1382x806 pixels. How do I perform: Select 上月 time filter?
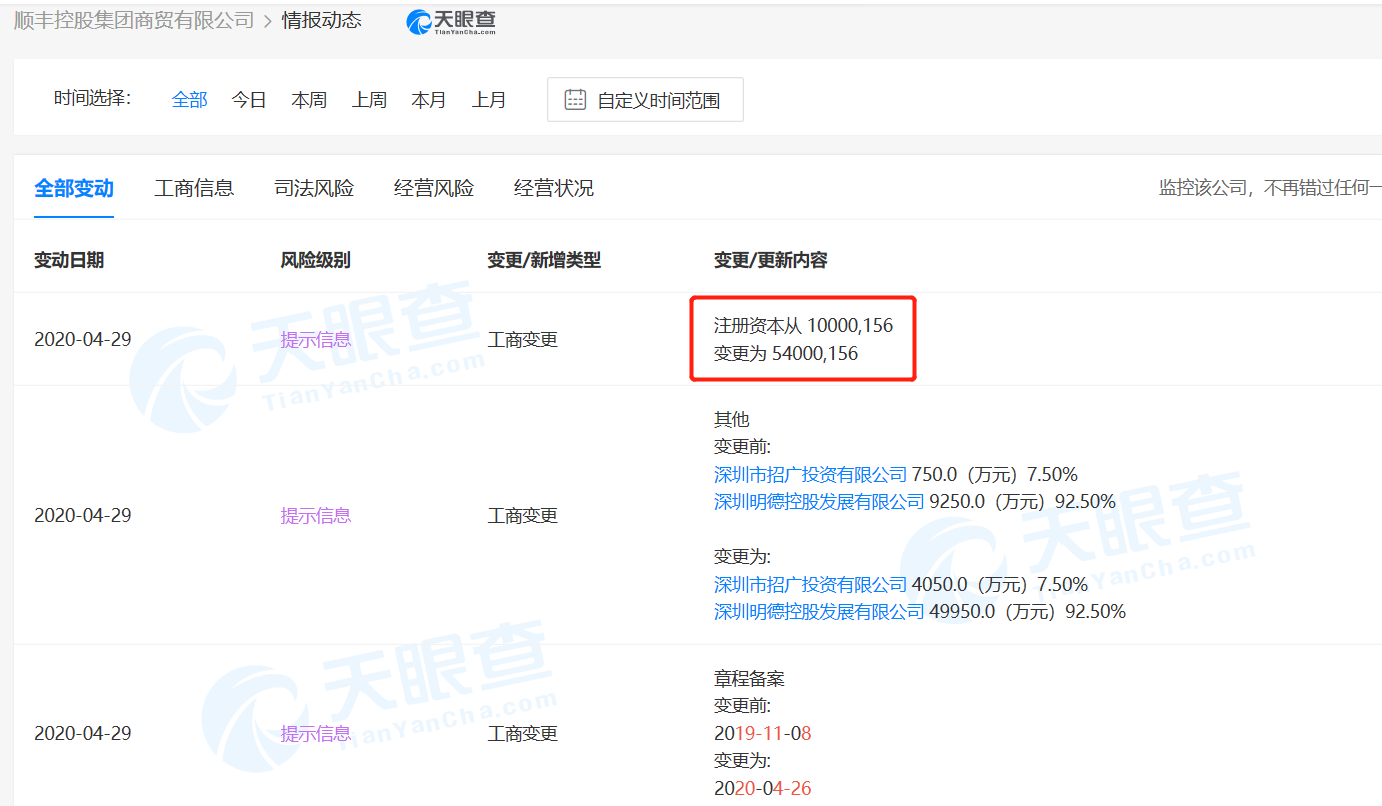click(x=489, y=100)
